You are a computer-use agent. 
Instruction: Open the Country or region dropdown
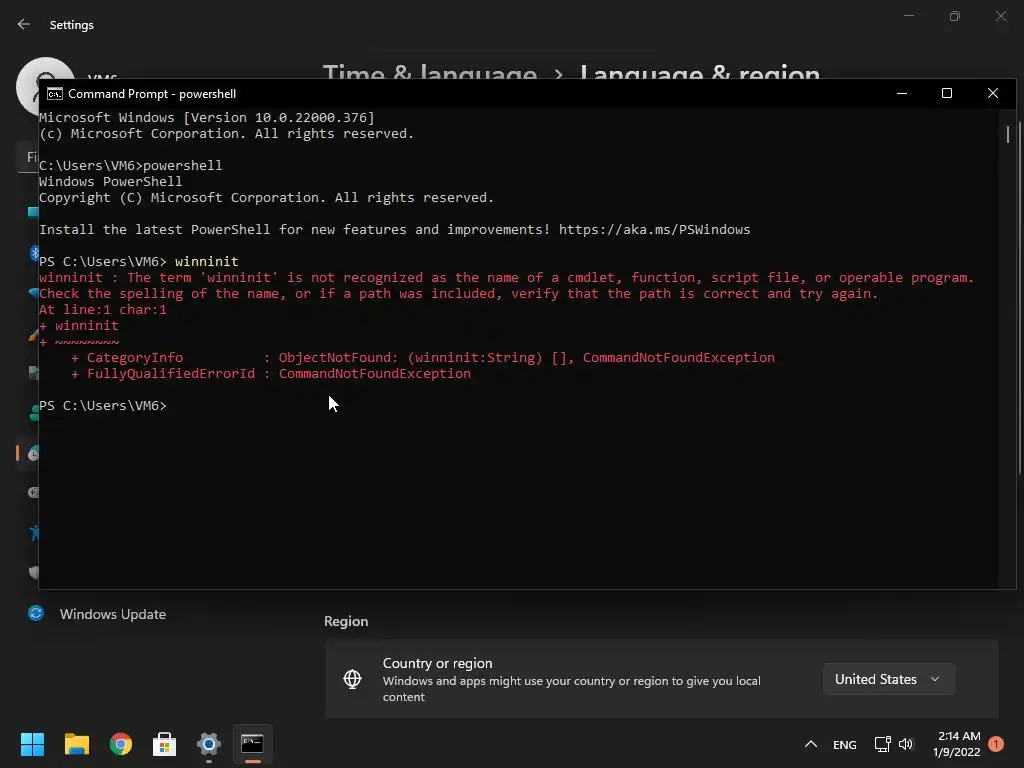[888, 679]
